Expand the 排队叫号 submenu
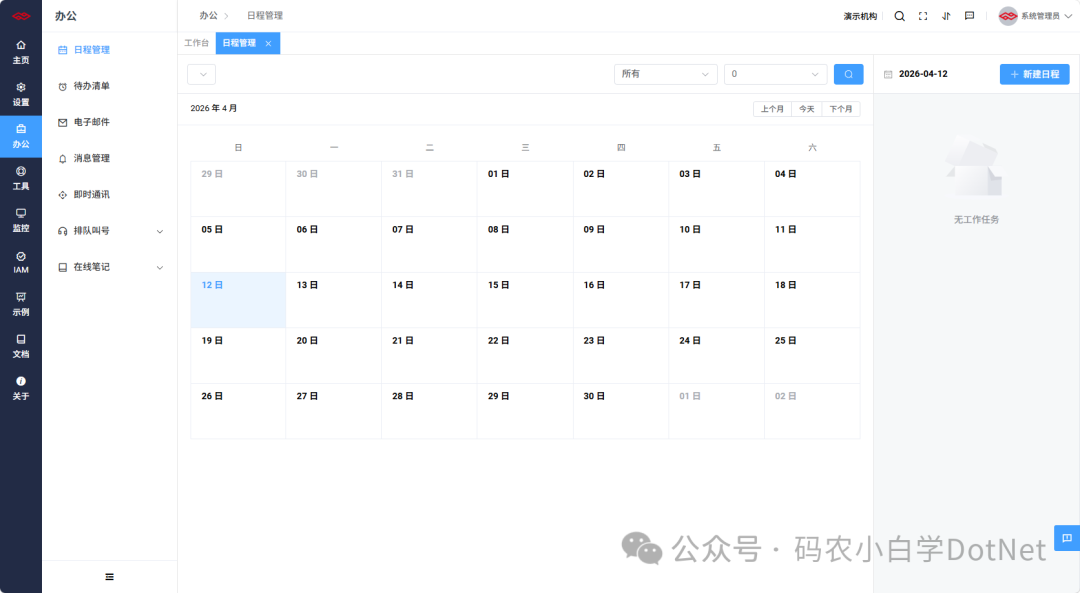The height and width of the screenshot is (593, 1080). [x=110, y=231]
